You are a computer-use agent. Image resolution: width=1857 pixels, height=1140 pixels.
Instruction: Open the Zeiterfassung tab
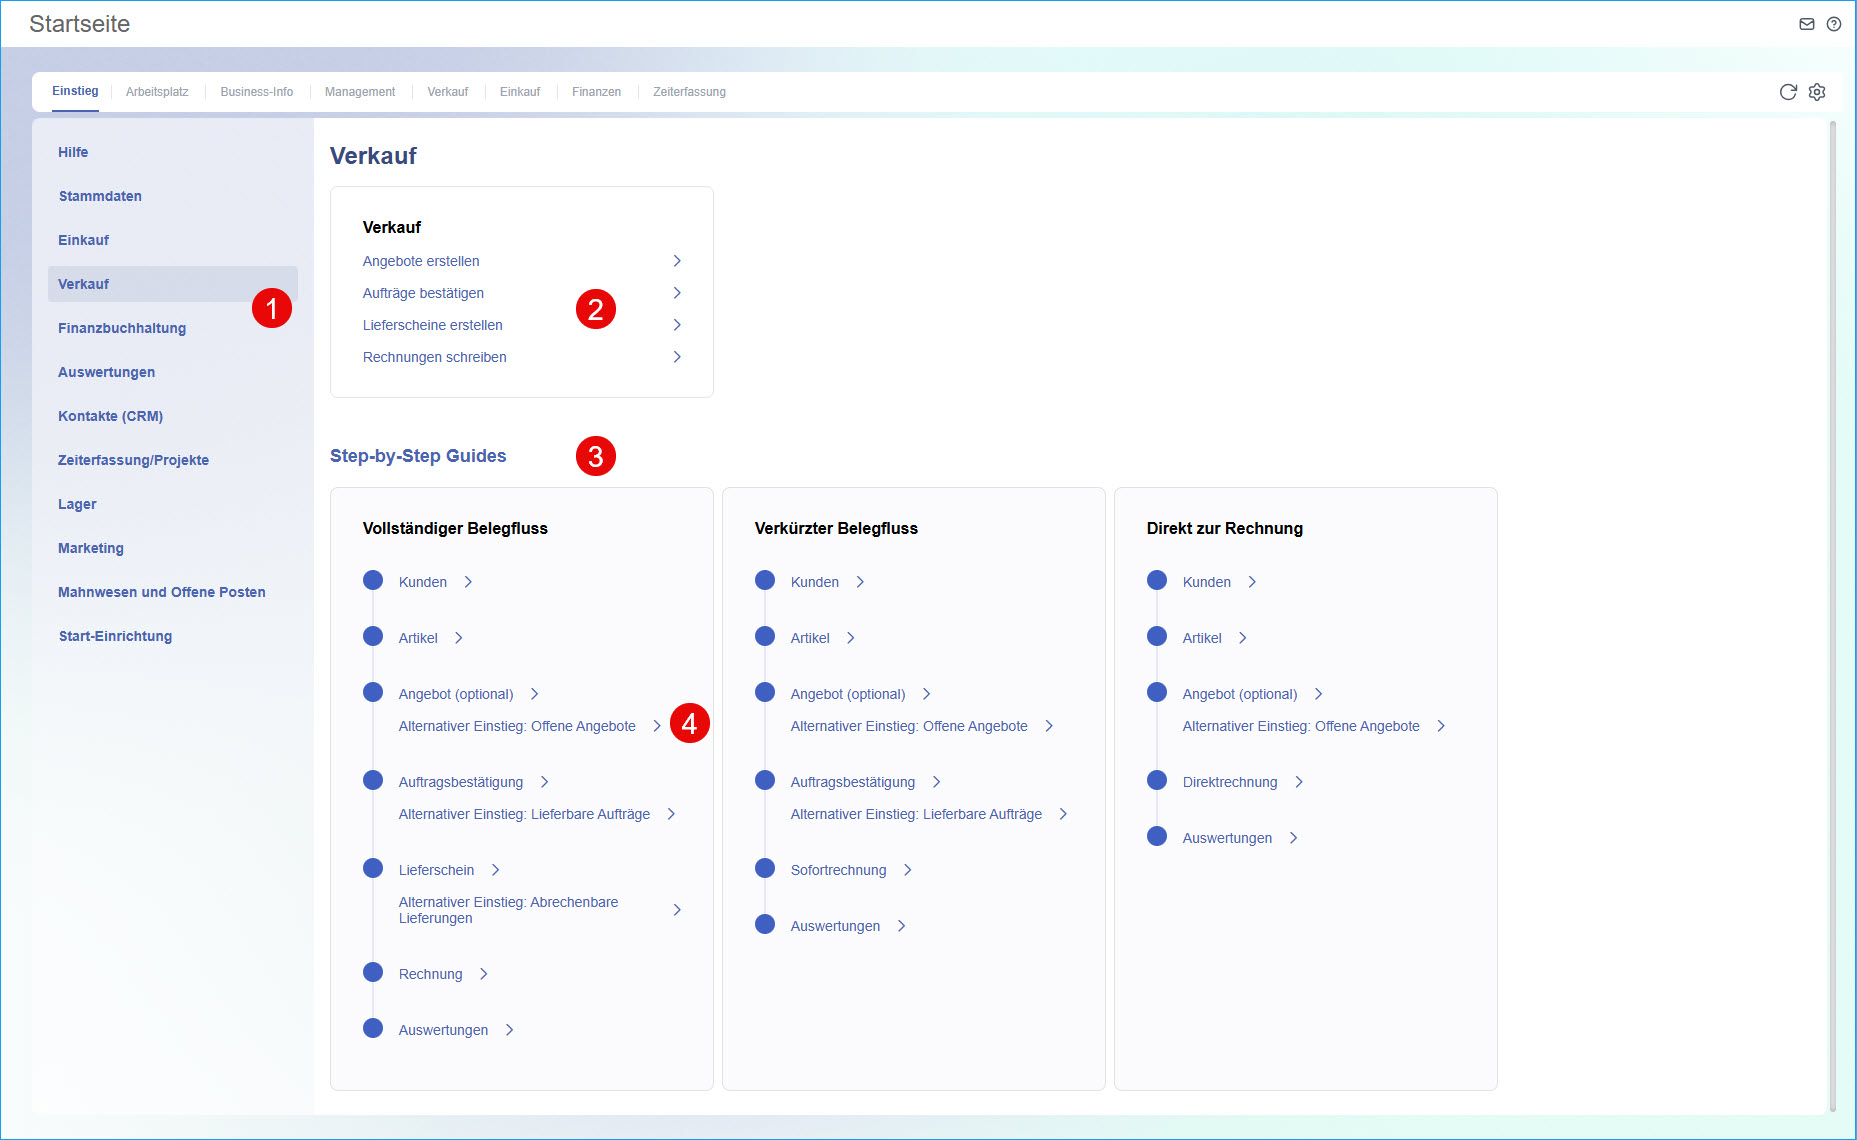[689, 92]
